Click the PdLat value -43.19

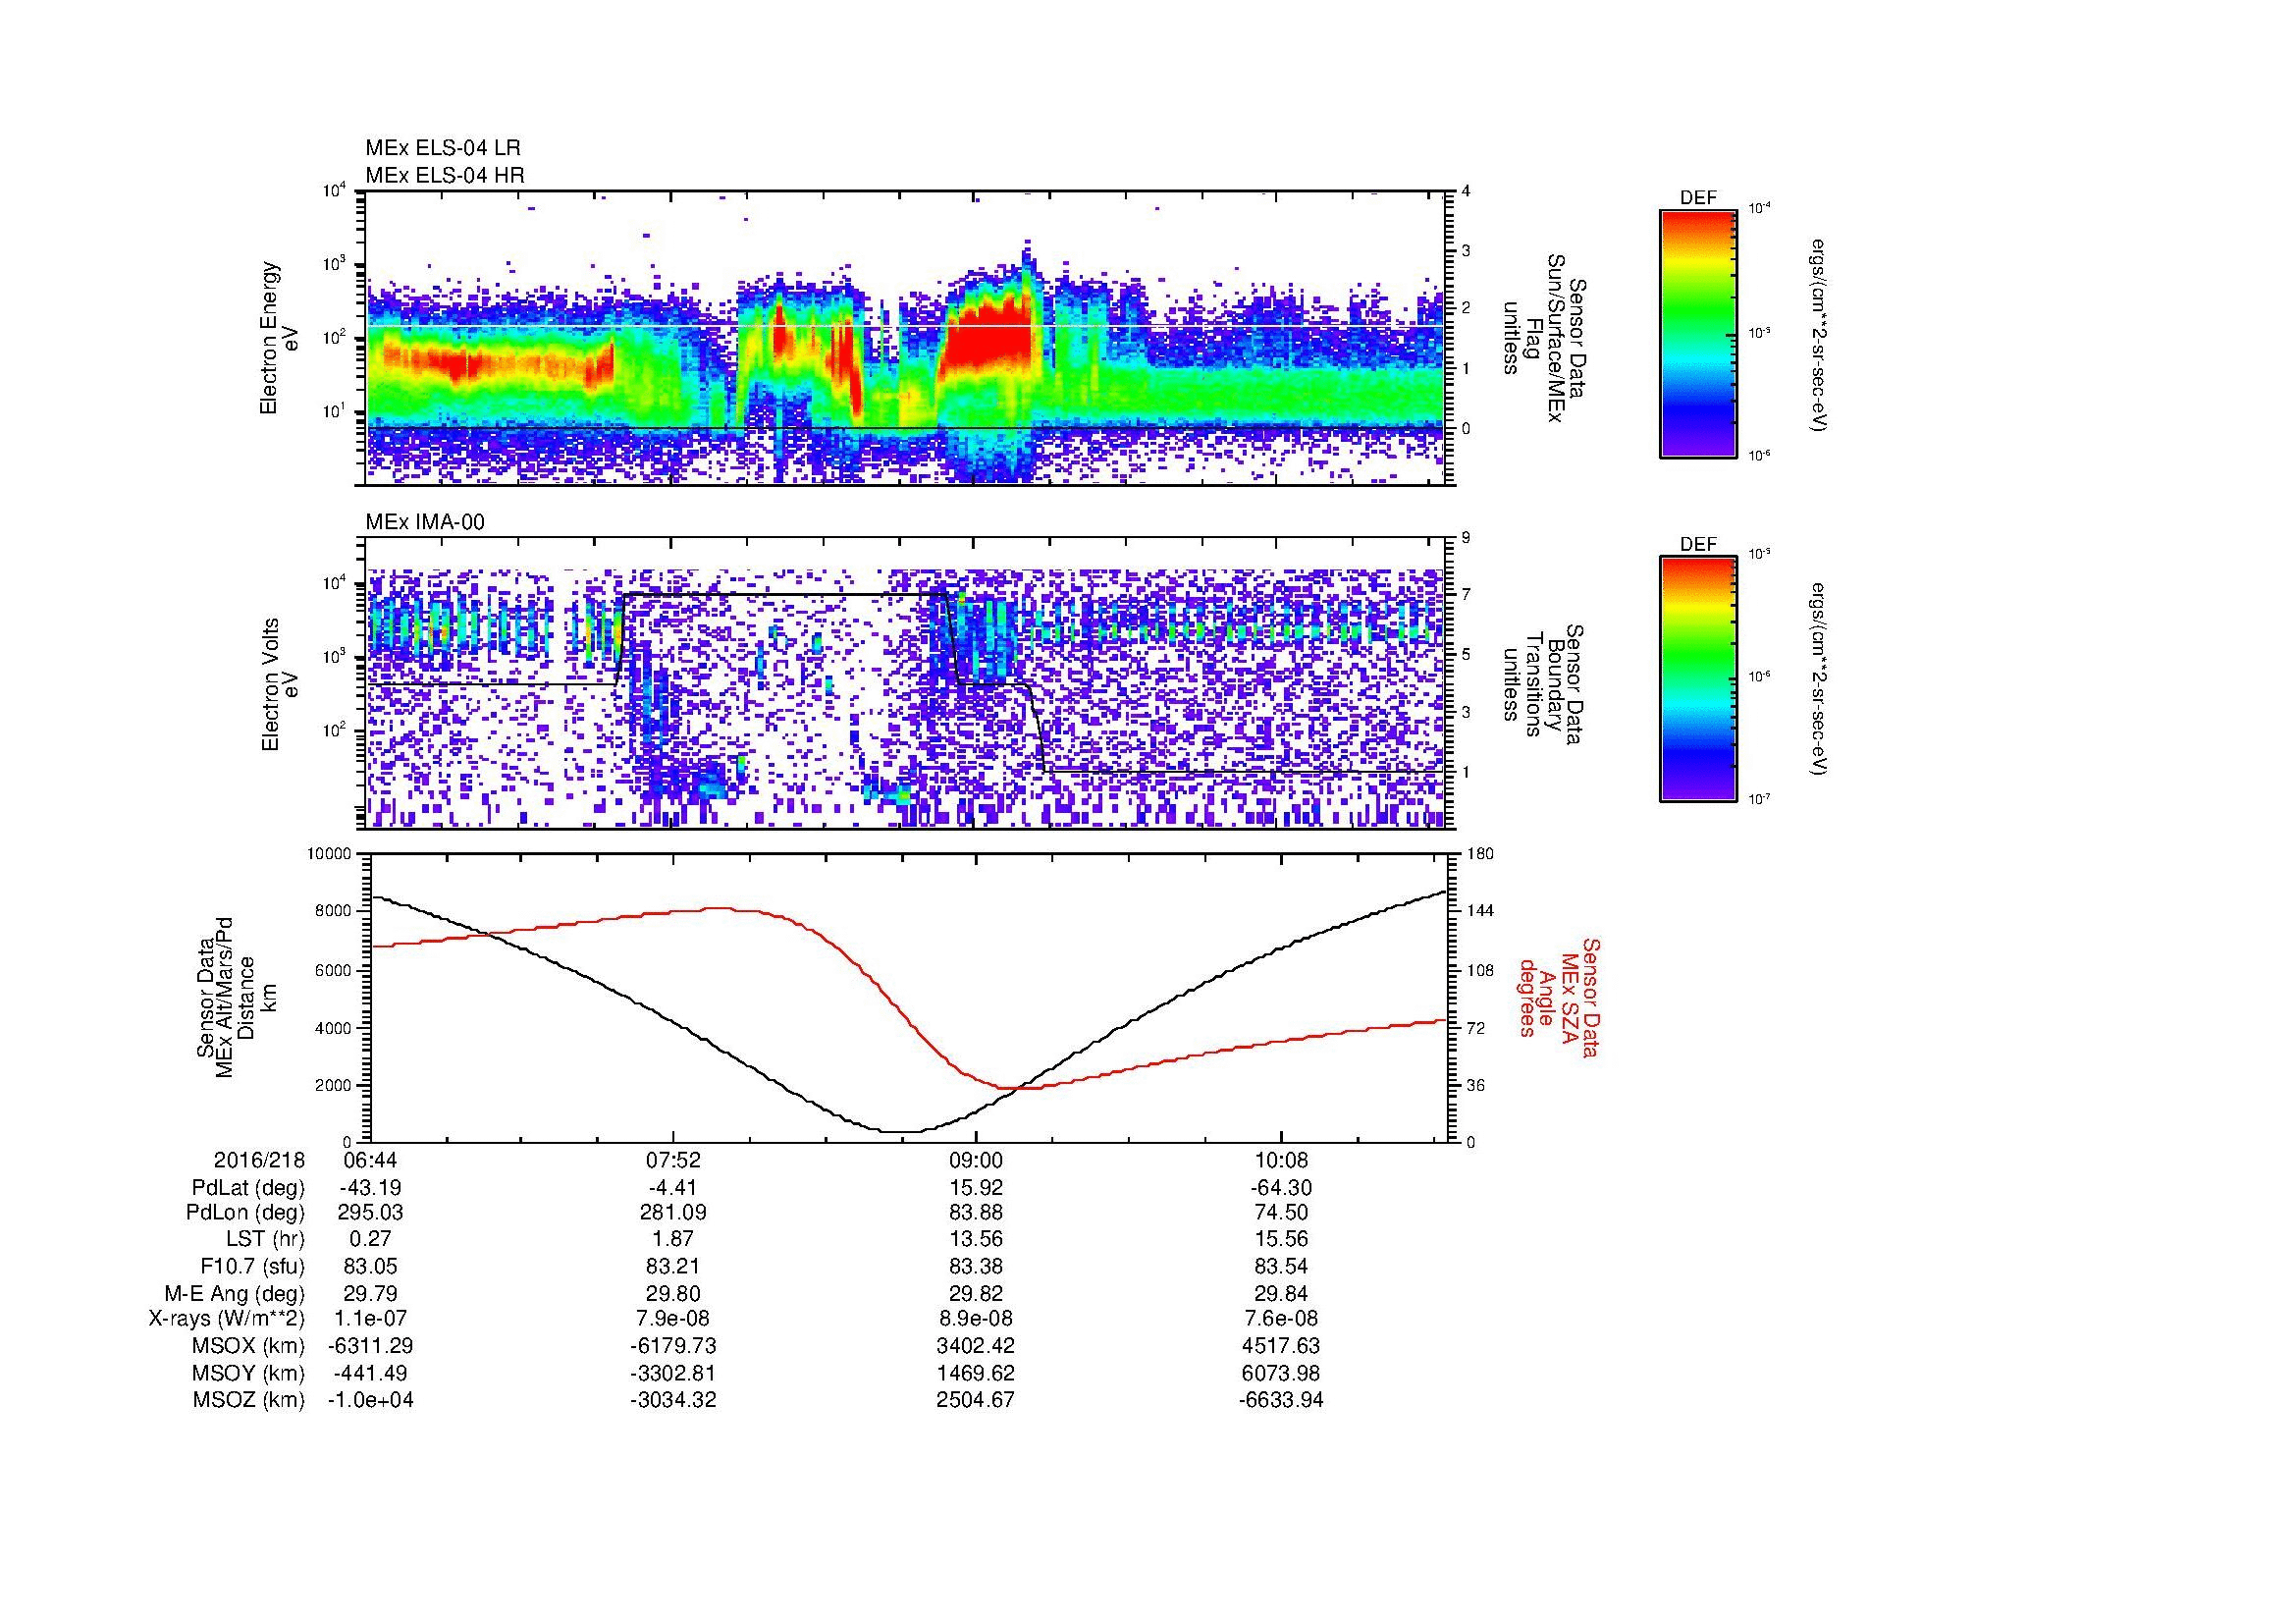point(370,1188)
